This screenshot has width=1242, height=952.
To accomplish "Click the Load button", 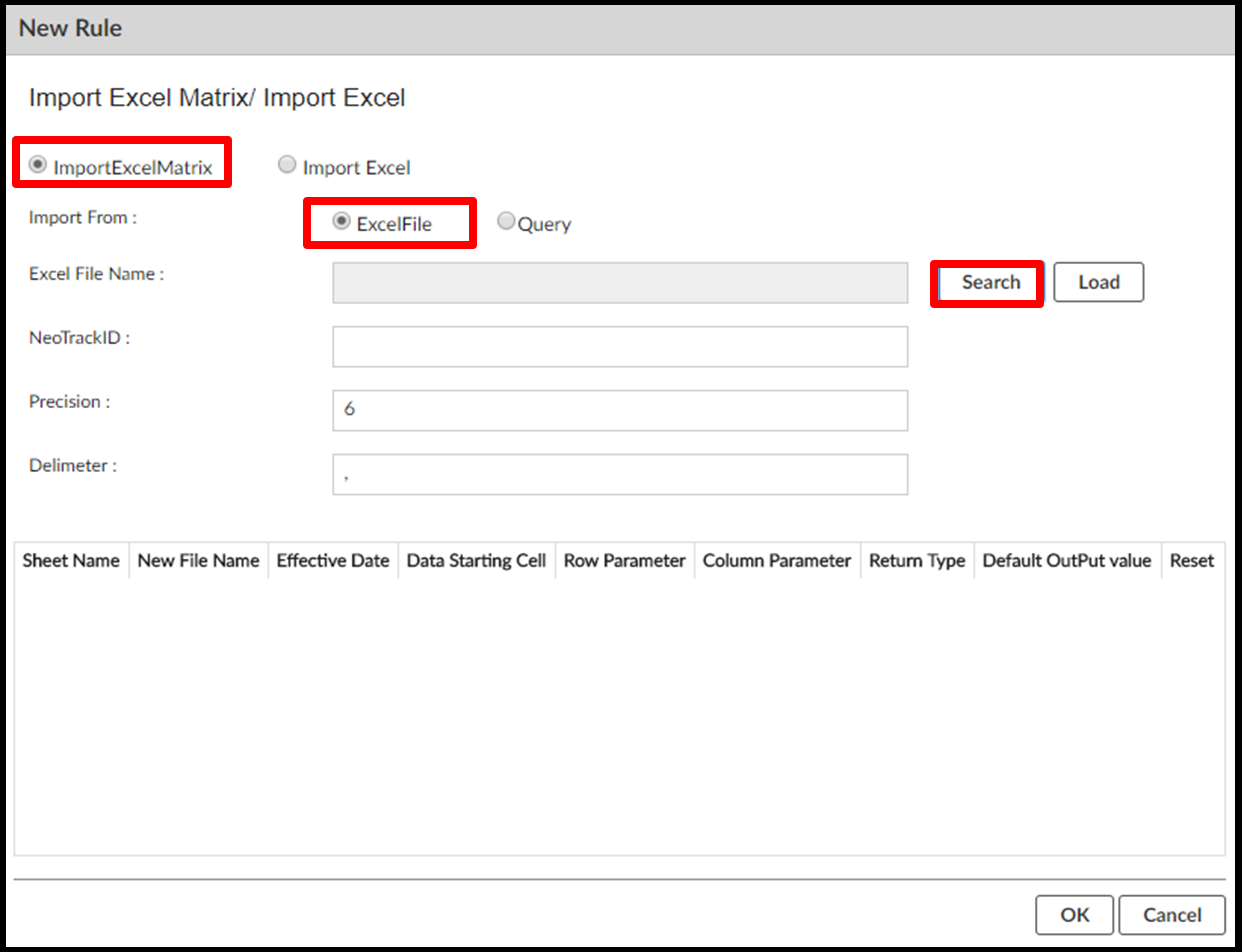I will point(1098,282).
